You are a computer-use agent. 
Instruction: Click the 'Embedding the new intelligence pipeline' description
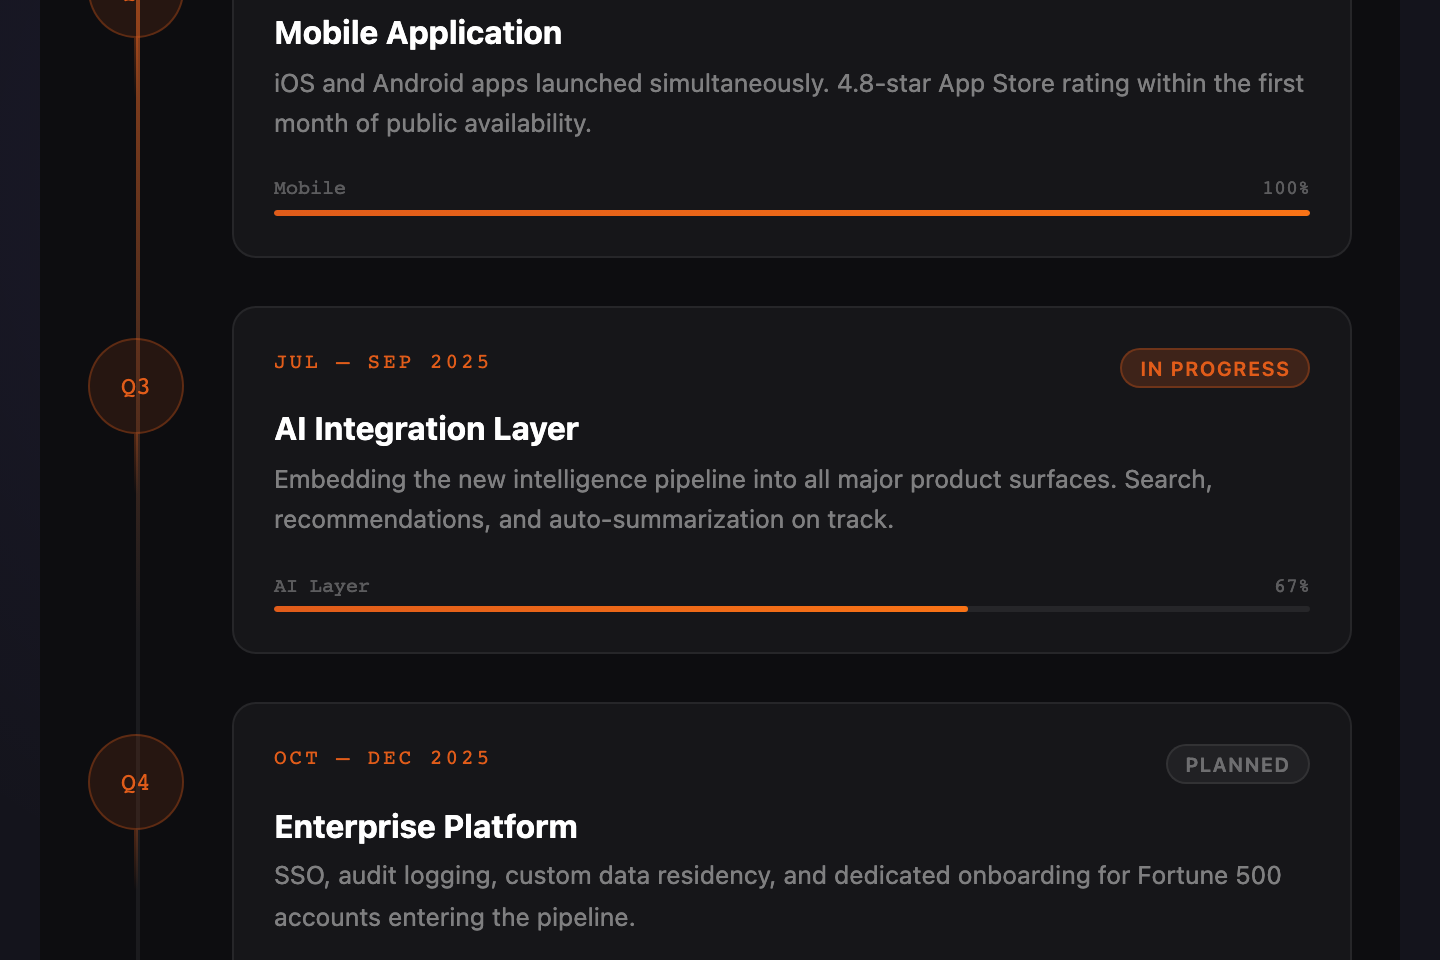[743, 499]
